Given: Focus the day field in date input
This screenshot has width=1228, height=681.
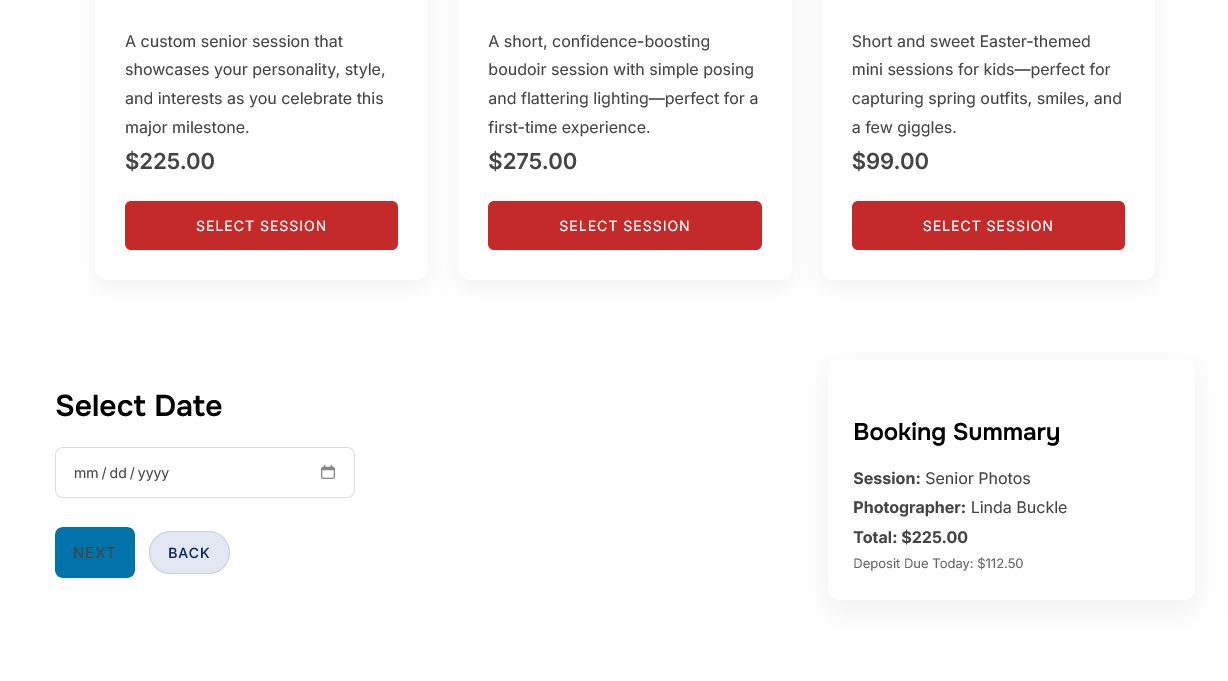Looking at the screenshot, I should point(118,473).
